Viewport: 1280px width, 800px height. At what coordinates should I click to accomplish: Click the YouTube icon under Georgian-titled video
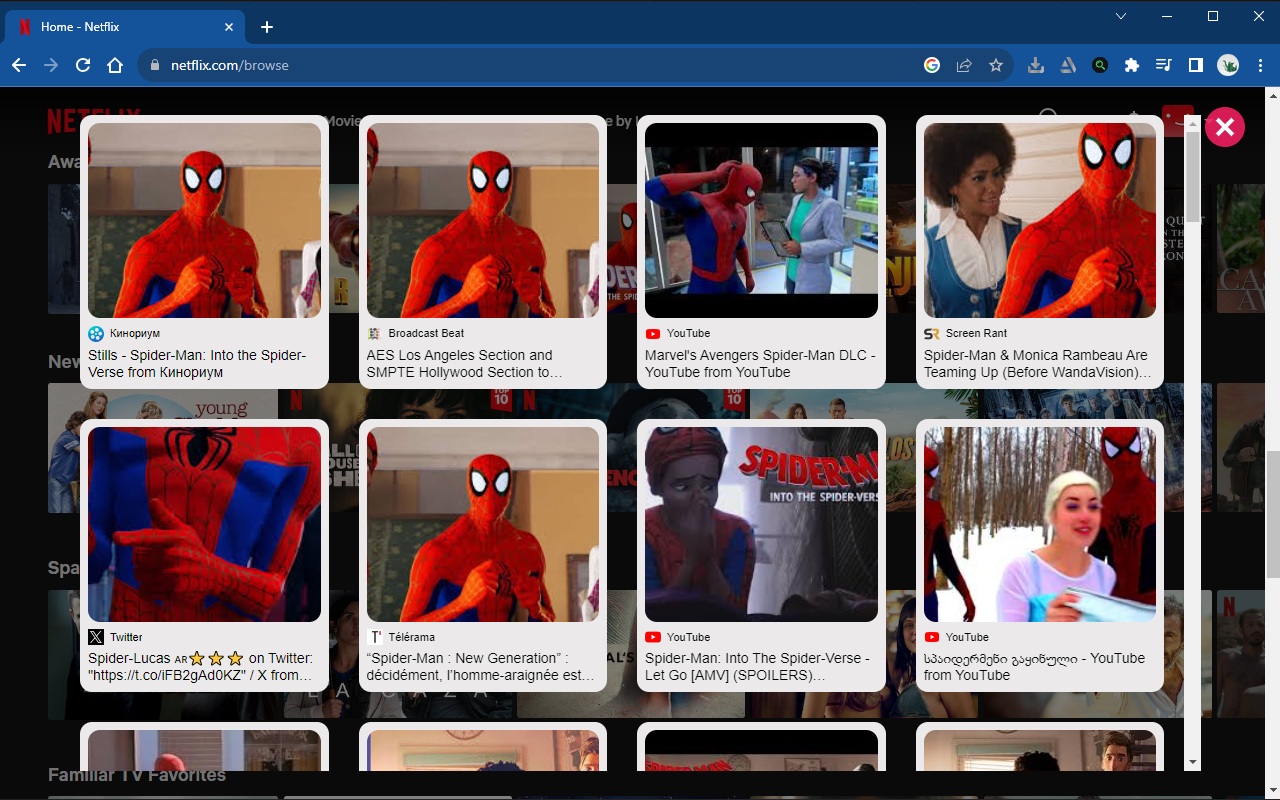coord(932,637)
